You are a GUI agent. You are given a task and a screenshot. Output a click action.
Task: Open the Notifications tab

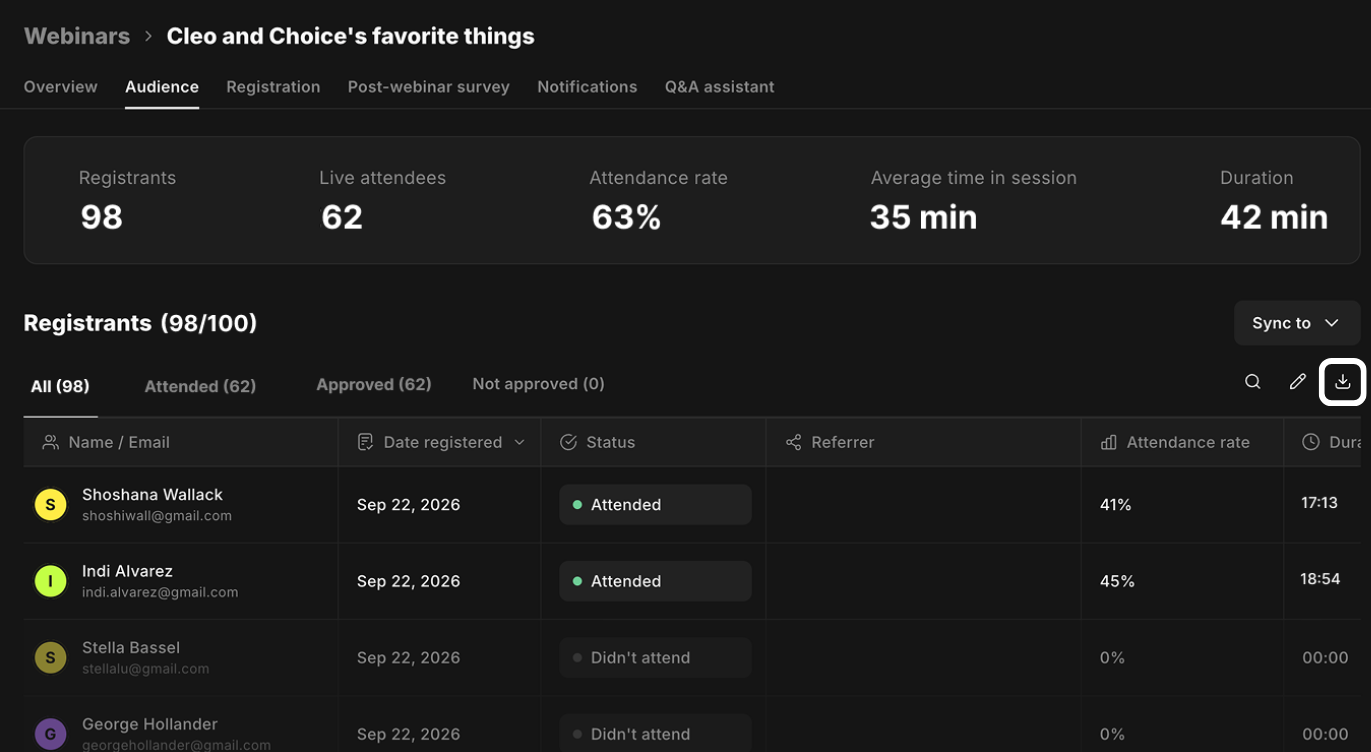587,87
